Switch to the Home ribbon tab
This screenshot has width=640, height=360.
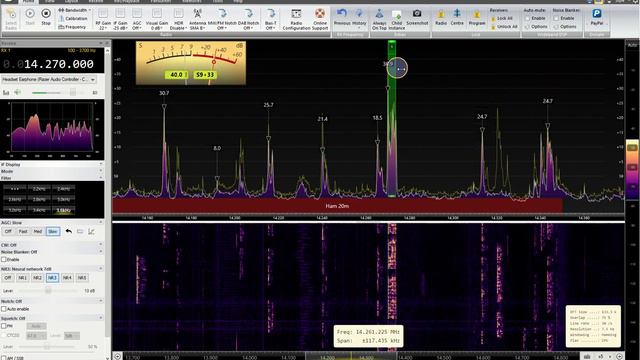tap(28, 2)
